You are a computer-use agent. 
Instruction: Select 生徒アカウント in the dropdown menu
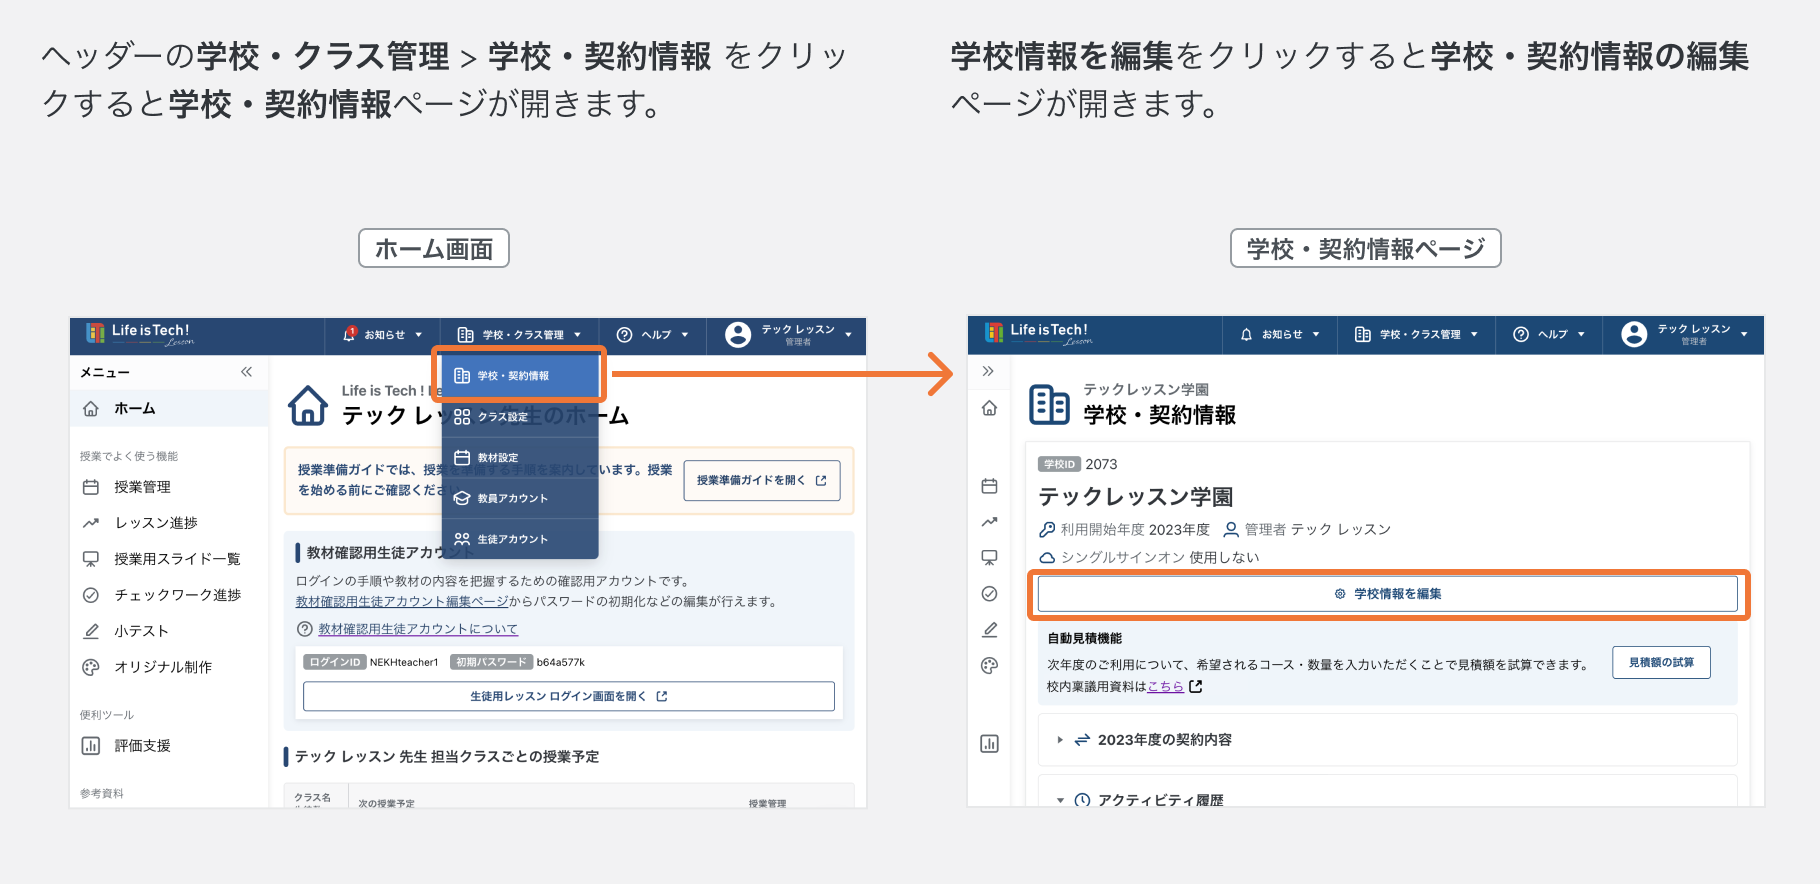pos(512,539)
